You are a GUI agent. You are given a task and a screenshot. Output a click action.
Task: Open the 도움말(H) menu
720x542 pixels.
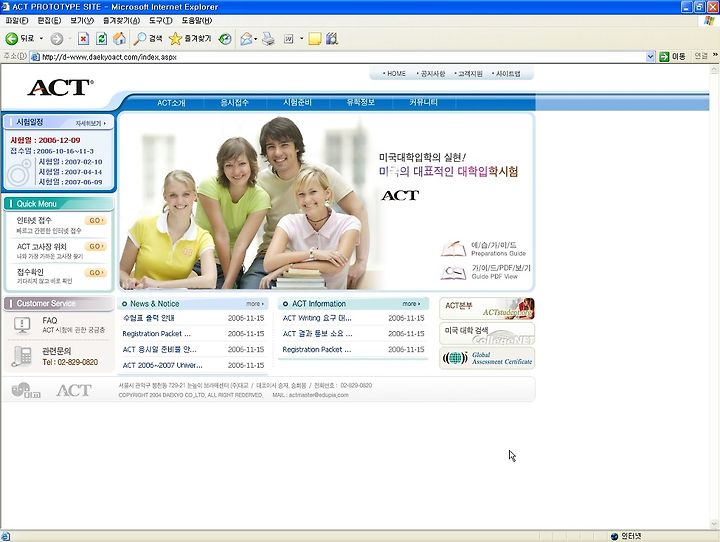point(197,21)
